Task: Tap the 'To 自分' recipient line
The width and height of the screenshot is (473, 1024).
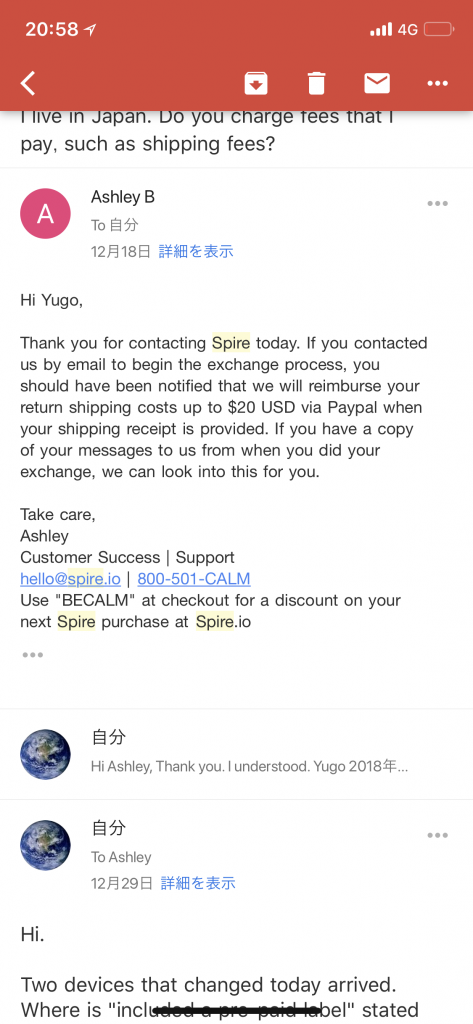Action: 115,225
